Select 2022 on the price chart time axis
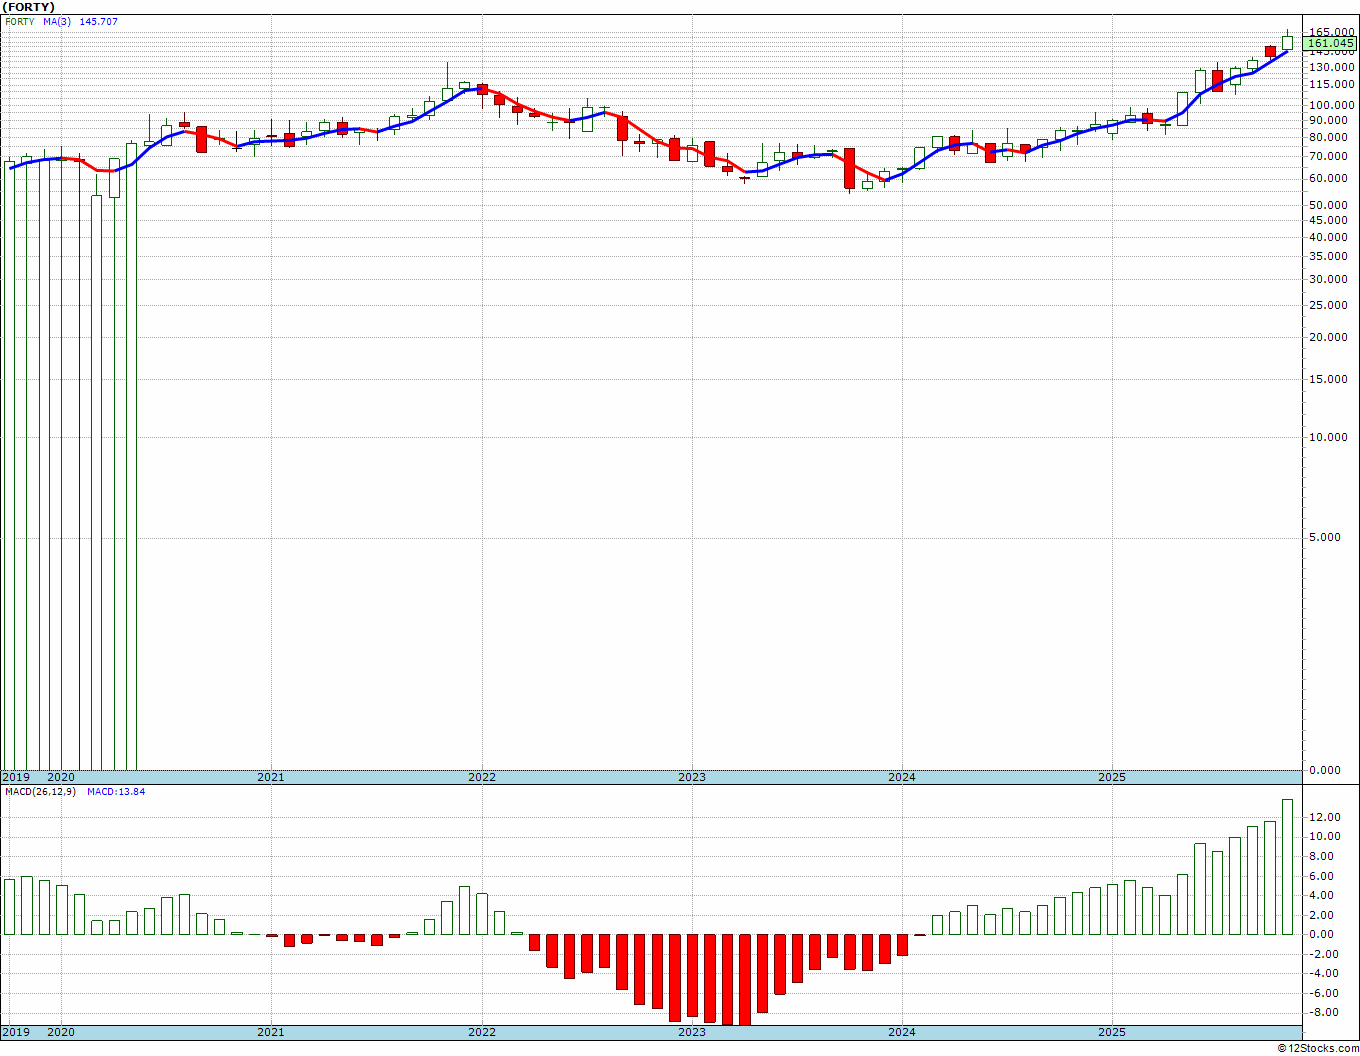Image resolution: width=1360 pixels, height=1056 pixels. point(482,777)
